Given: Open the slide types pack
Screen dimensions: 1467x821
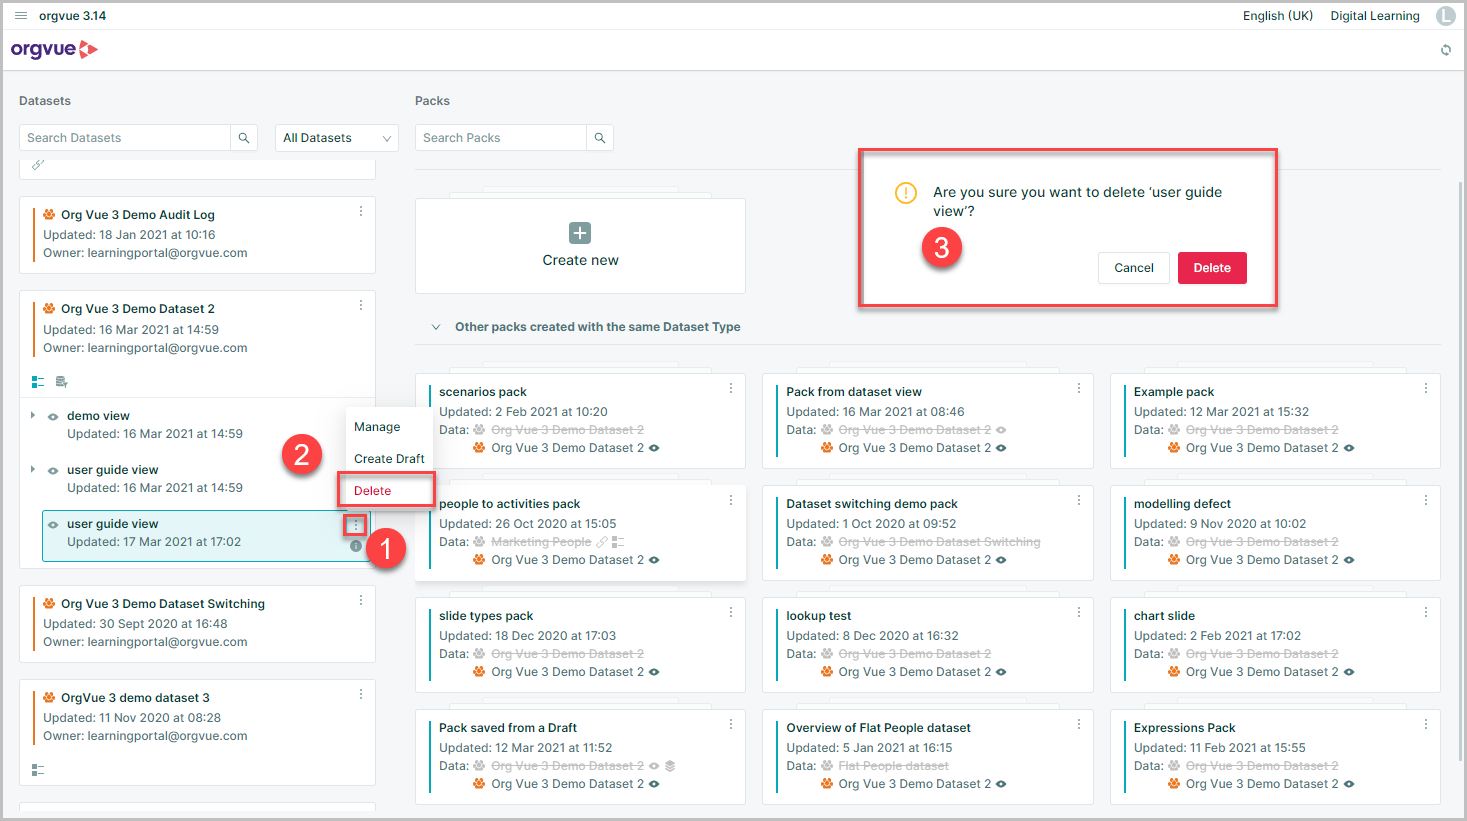Looking at the screenshot, I should coord(580,645).
